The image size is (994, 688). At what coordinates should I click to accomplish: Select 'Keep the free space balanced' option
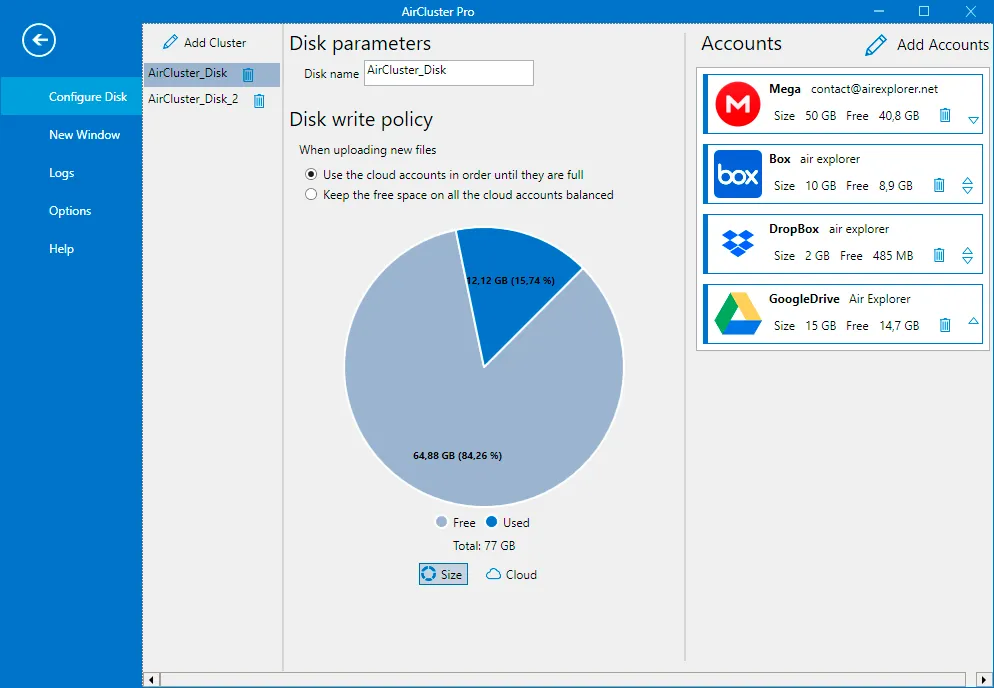pyautogui.click(x=311, y=195)
